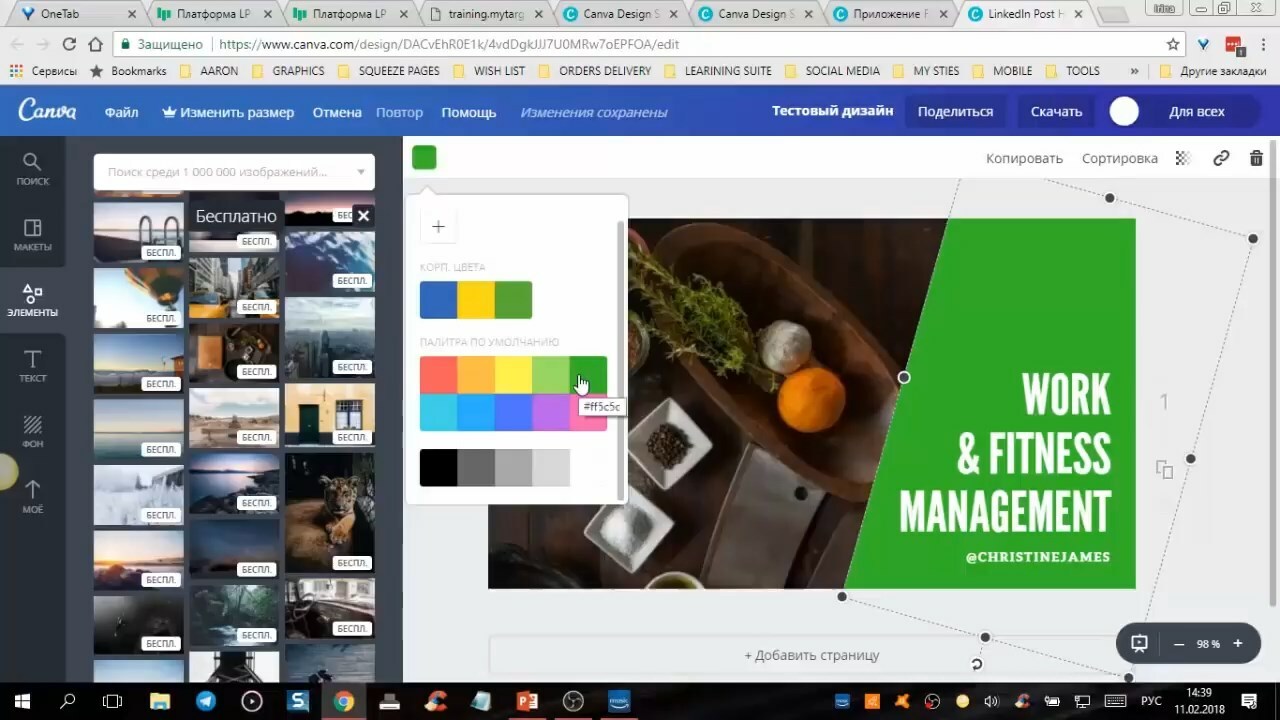
Task: Open the Сортировка arrange dropdown
Action: (1120, 158)
